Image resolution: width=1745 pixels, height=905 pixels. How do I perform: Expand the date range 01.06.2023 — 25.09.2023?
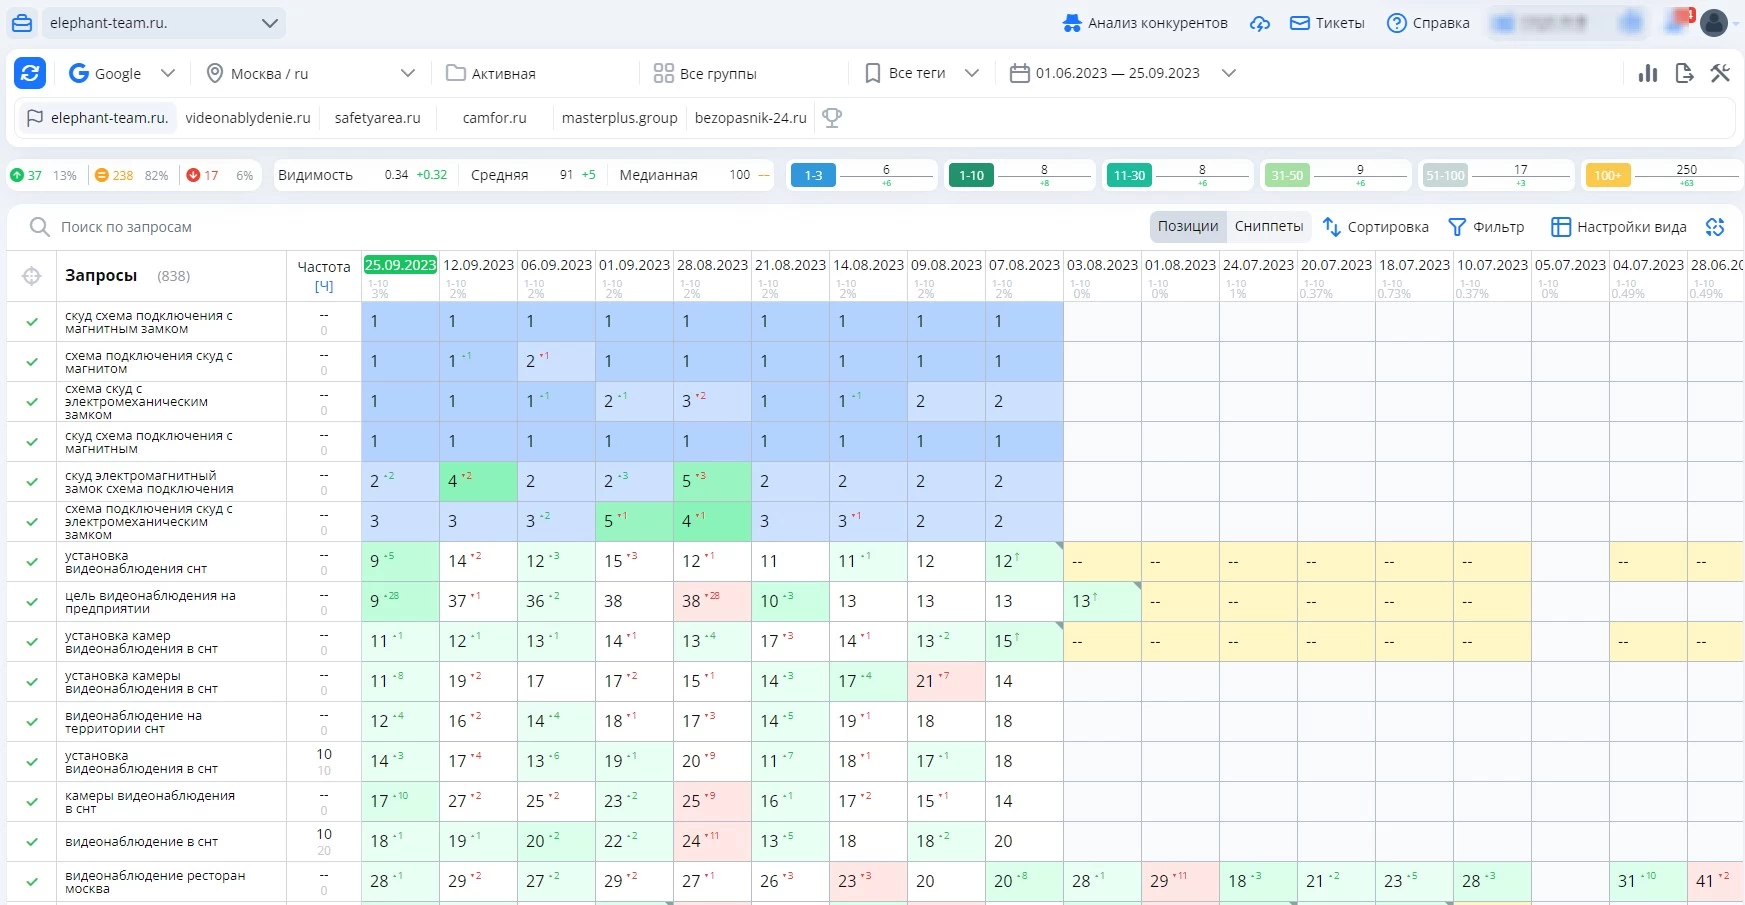click(1228, 73)
